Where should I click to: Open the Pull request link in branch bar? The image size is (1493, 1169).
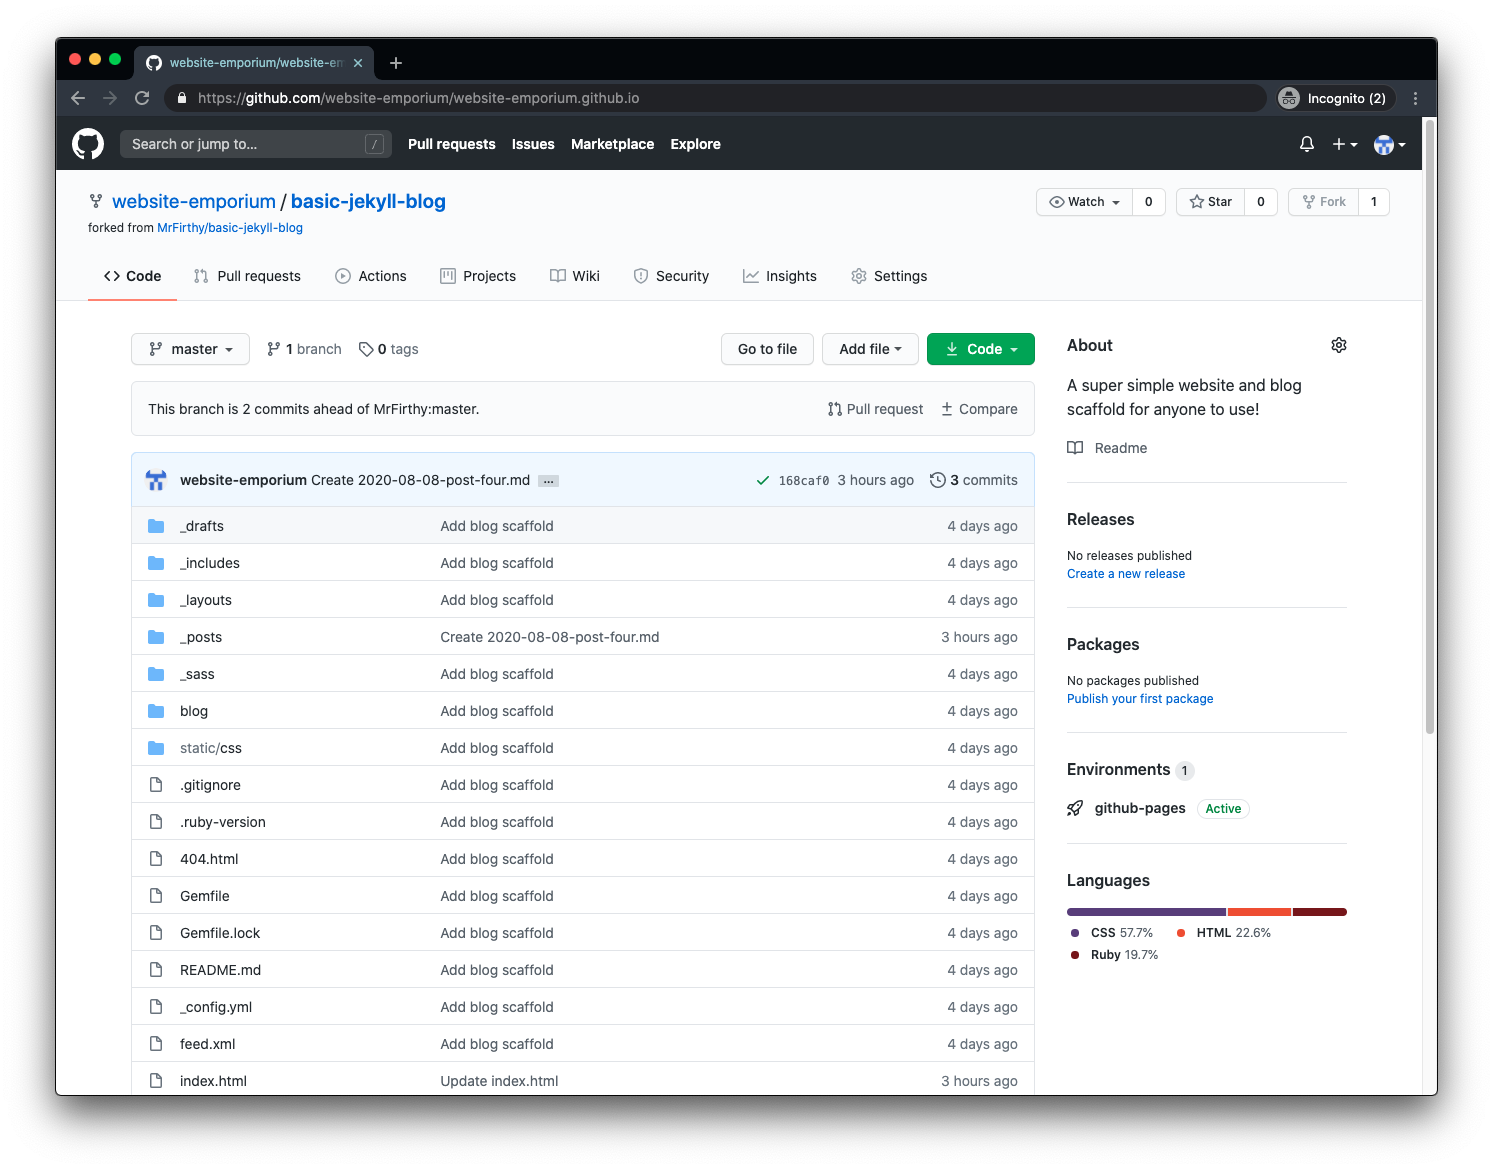tap(875, 409)
